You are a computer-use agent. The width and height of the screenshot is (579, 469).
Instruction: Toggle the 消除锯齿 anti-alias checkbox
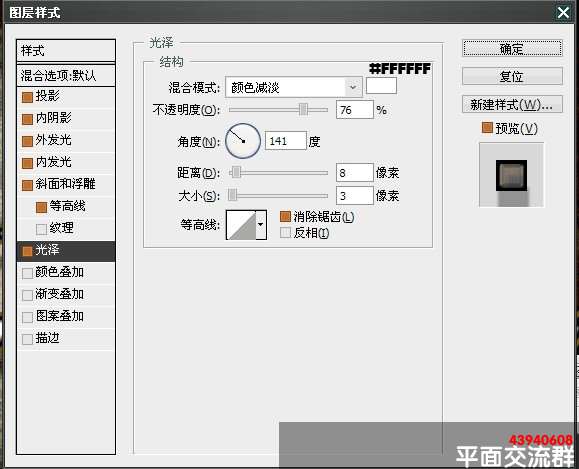285,217
